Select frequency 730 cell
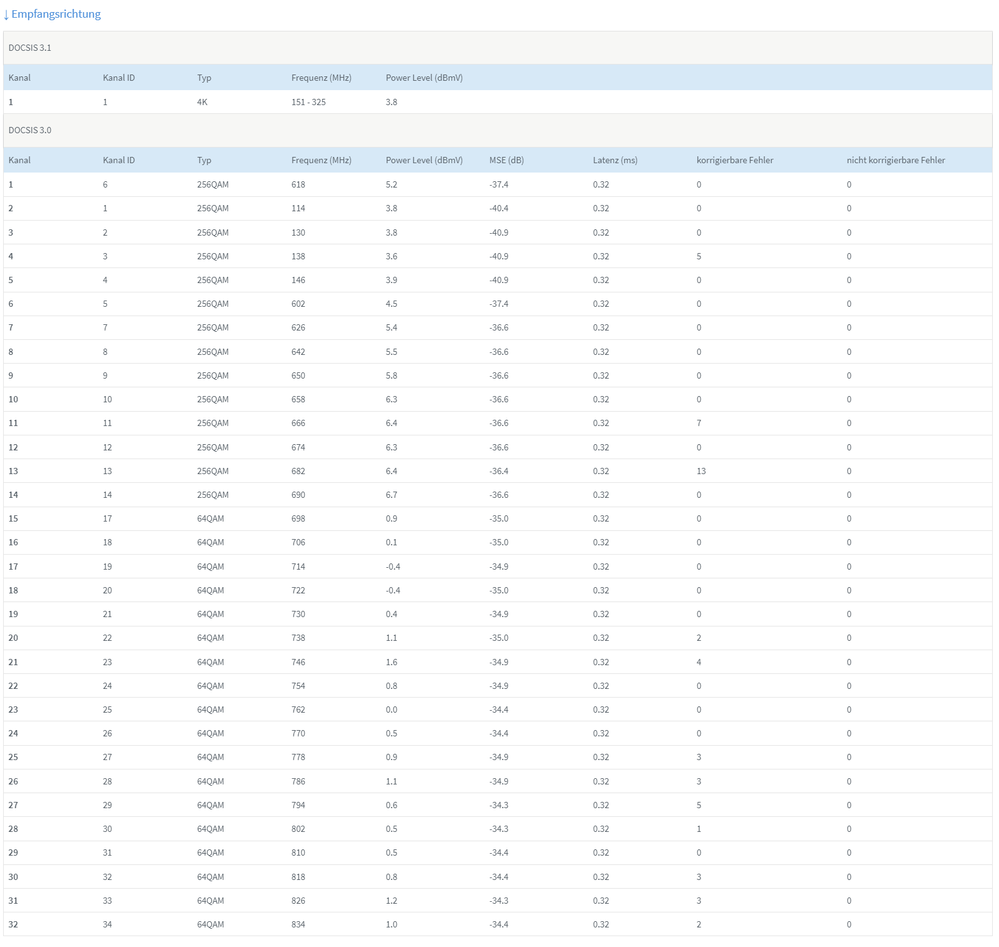999x947 pixels. 298,614
